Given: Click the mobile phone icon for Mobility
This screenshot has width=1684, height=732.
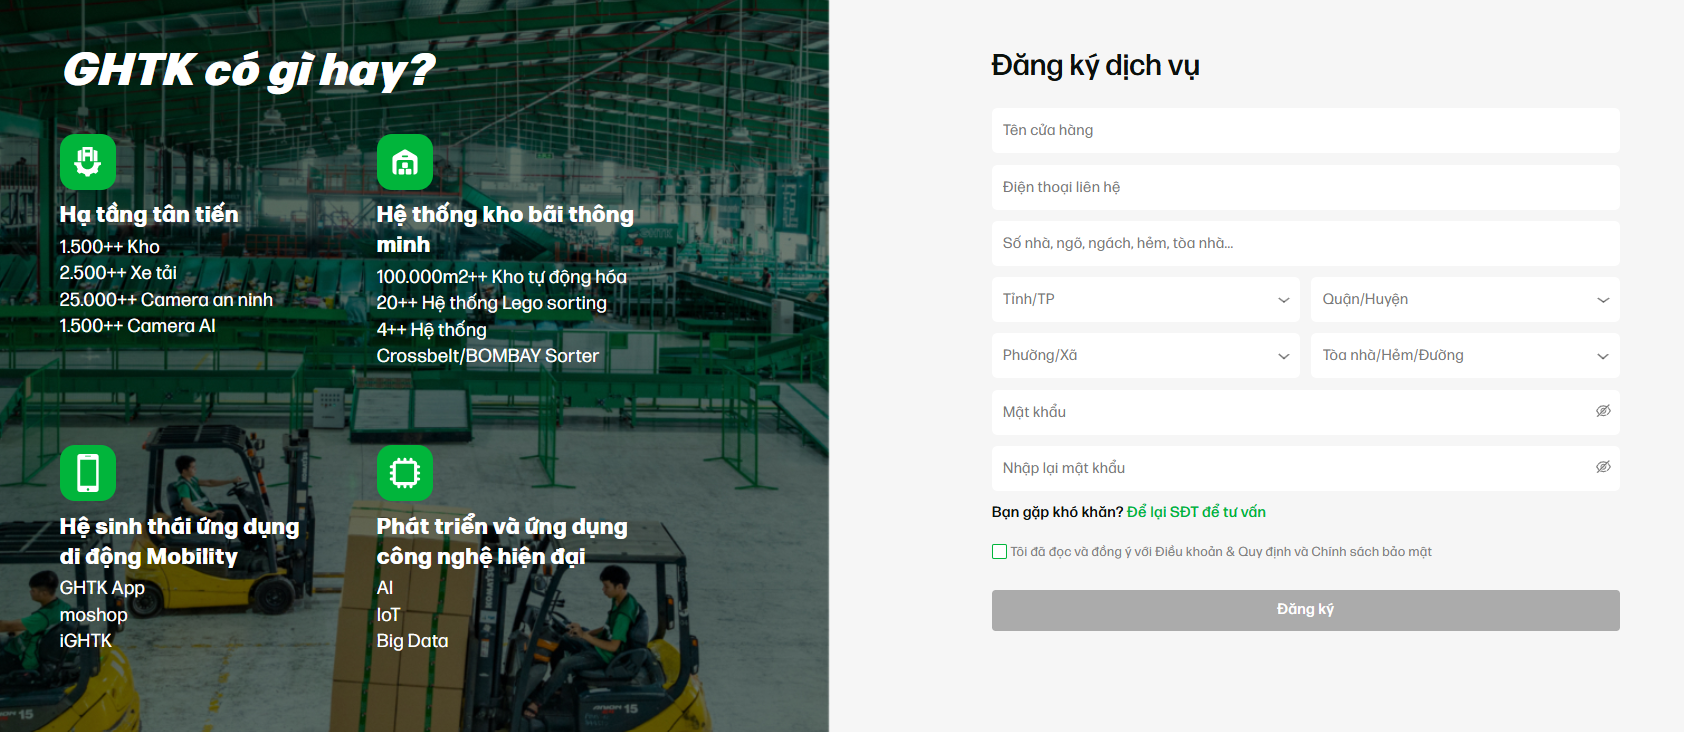Looking at the screenshot, I should point(88,473).
